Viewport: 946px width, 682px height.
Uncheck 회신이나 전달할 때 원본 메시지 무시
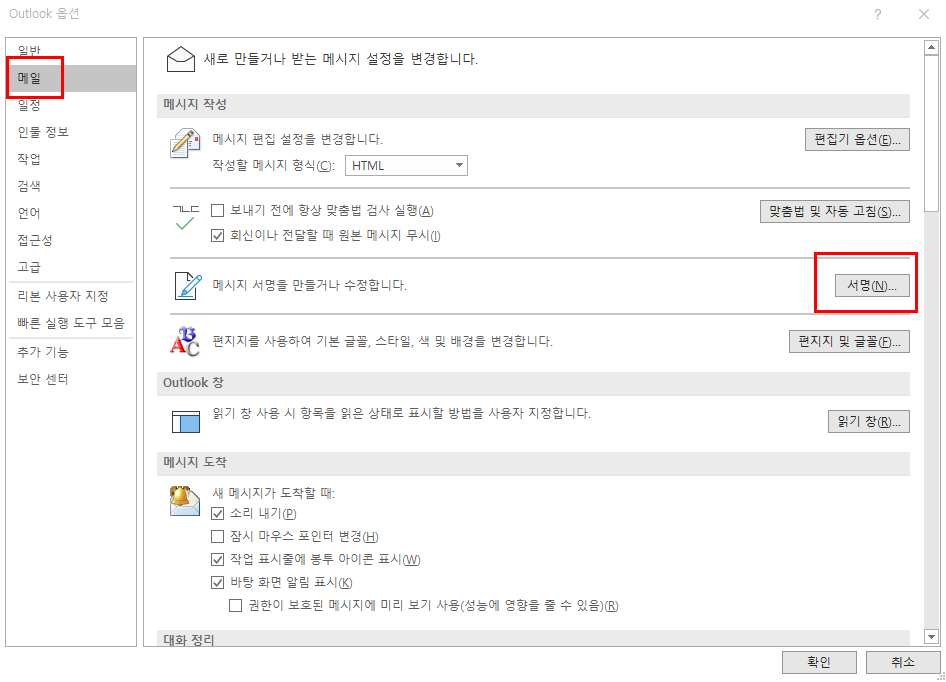point(218,235)
